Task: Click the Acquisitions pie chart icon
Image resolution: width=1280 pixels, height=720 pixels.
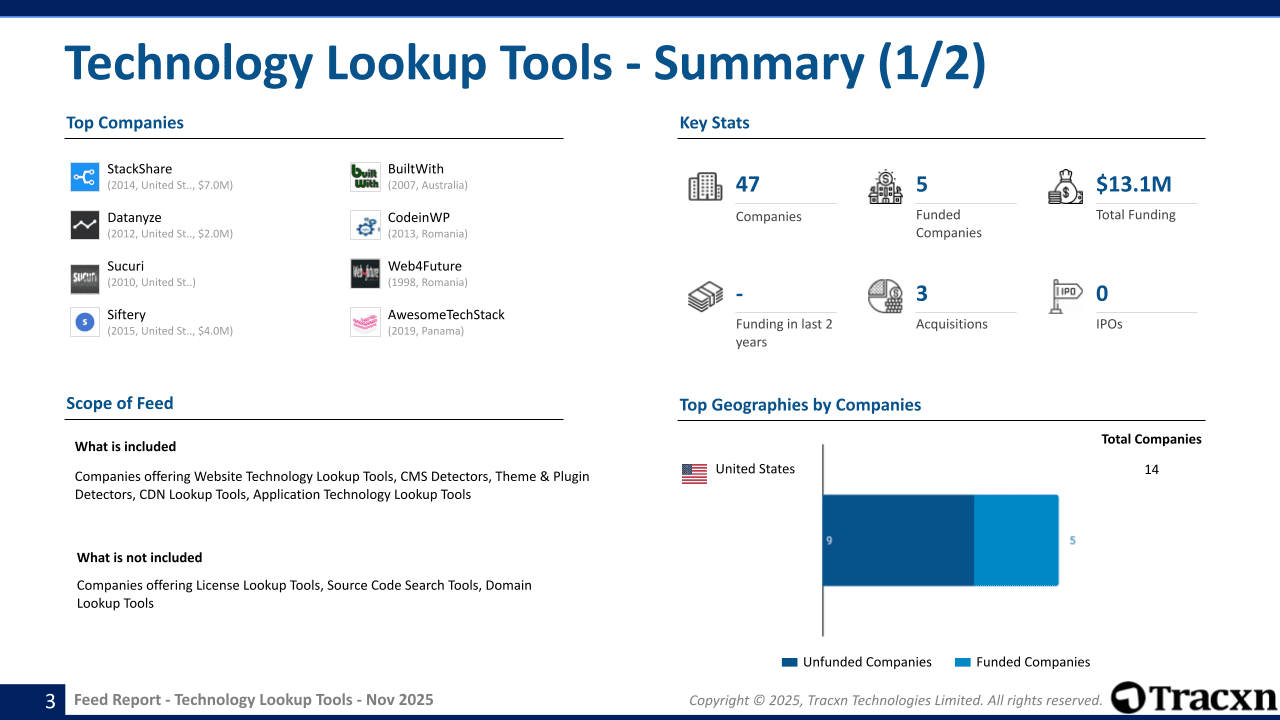Action: tap(885, 296)
